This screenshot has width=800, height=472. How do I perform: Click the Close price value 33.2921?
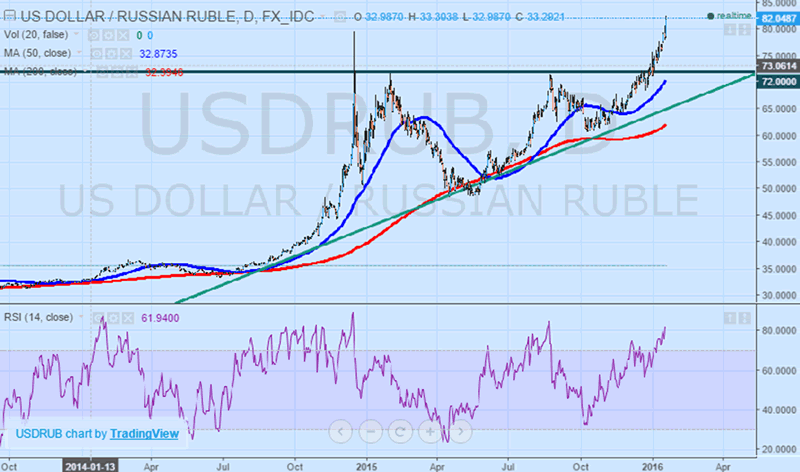coord(545,17)
